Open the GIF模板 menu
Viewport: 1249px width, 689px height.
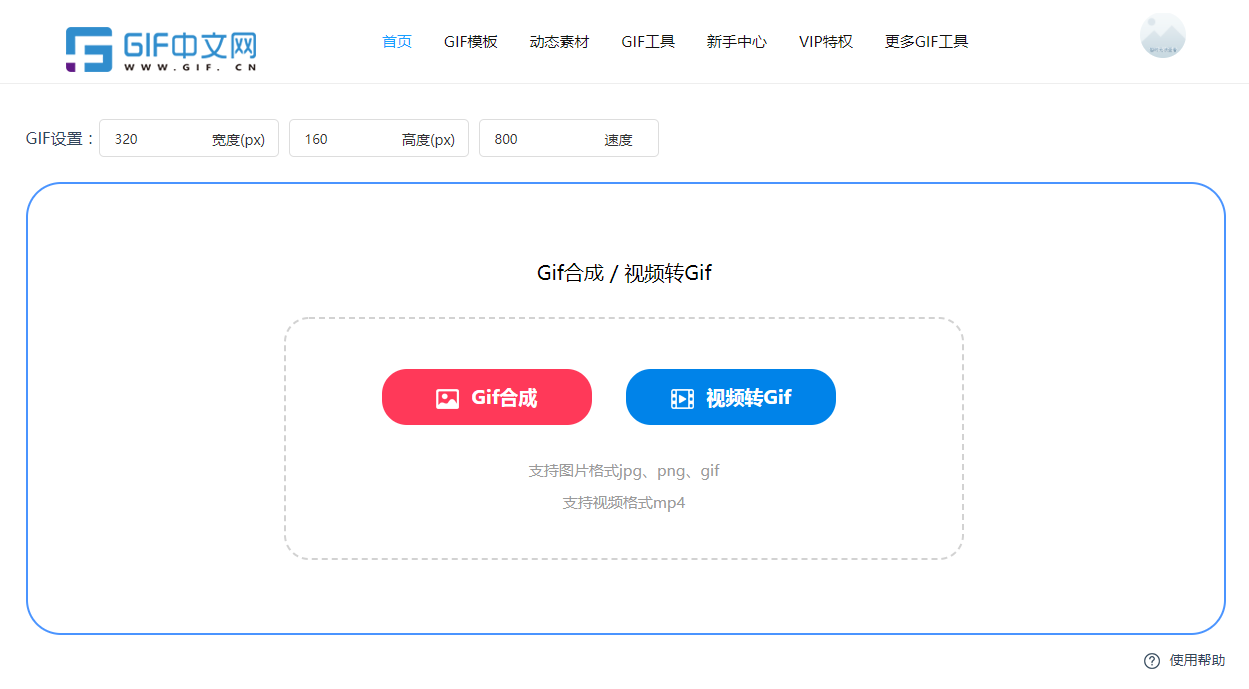471,41
